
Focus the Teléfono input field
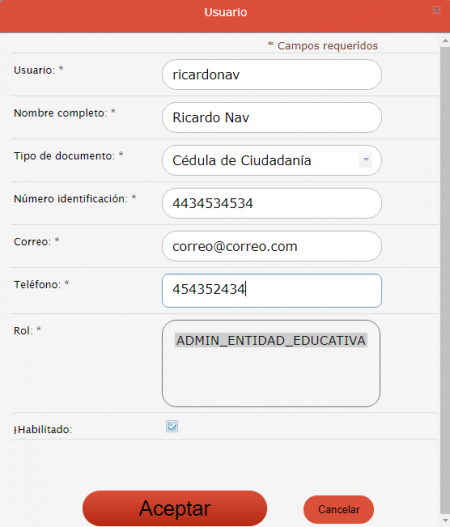(272, 291)
